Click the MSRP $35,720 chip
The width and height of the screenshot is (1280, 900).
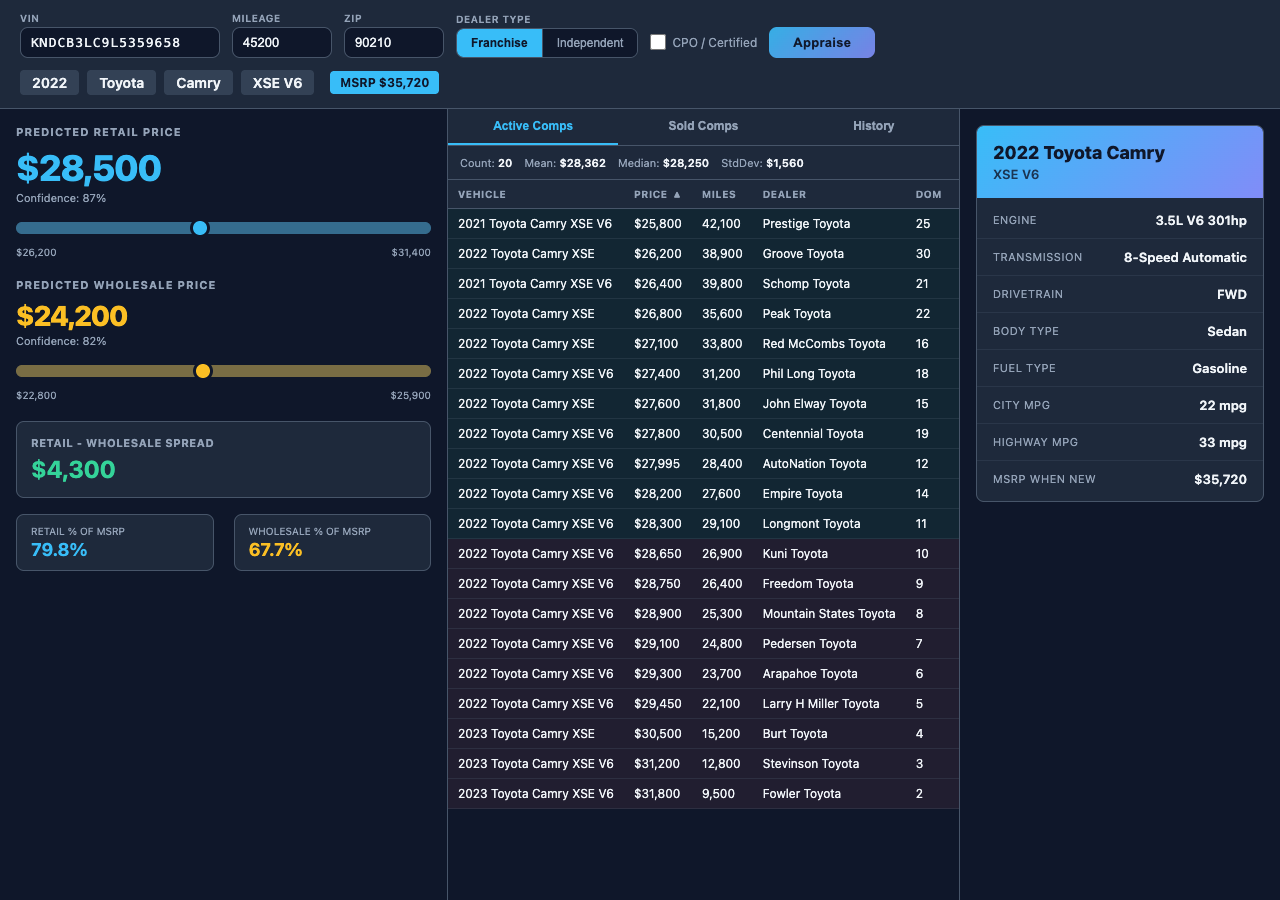384,82
